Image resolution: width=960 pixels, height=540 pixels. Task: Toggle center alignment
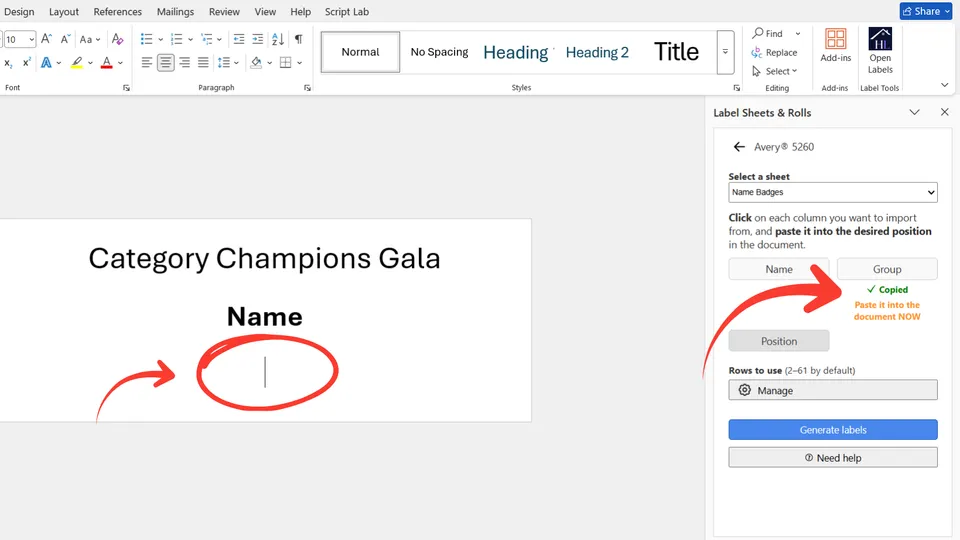pyautogui.click(x=165, y=62)
